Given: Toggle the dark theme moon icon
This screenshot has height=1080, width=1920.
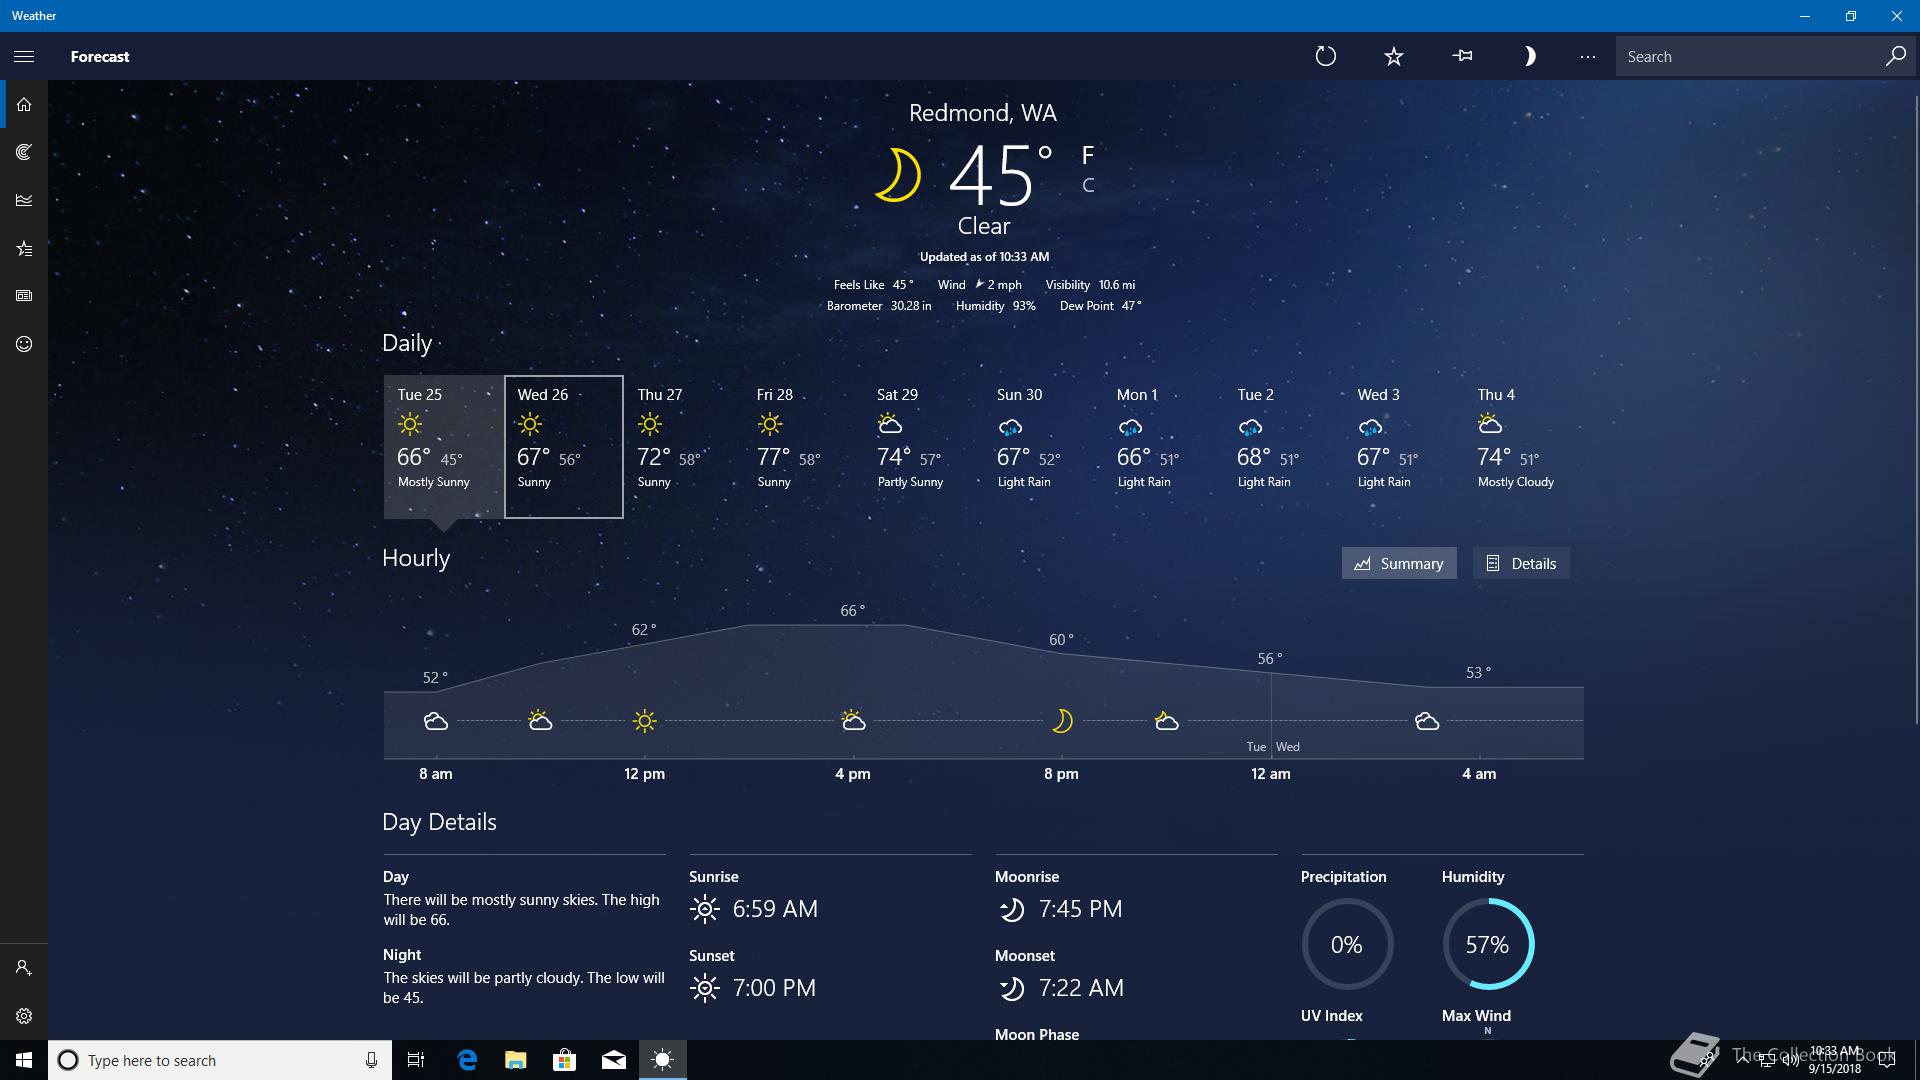Looking at the screenshot, I should (1529, 56).
